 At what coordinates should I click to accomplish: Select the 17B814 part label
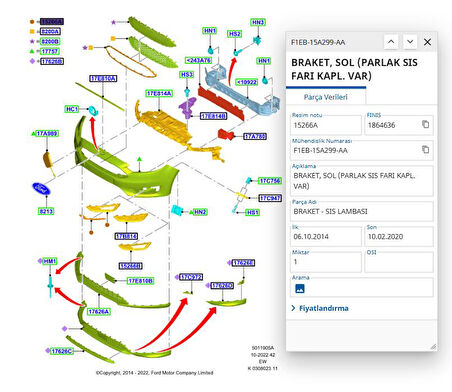(x=126, y=236)
